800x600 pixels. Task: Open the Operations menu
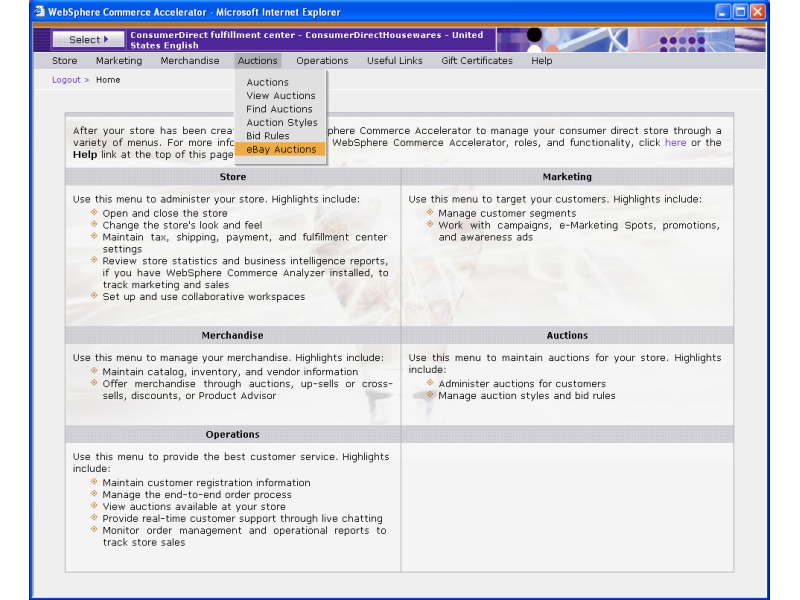[322, 61]
